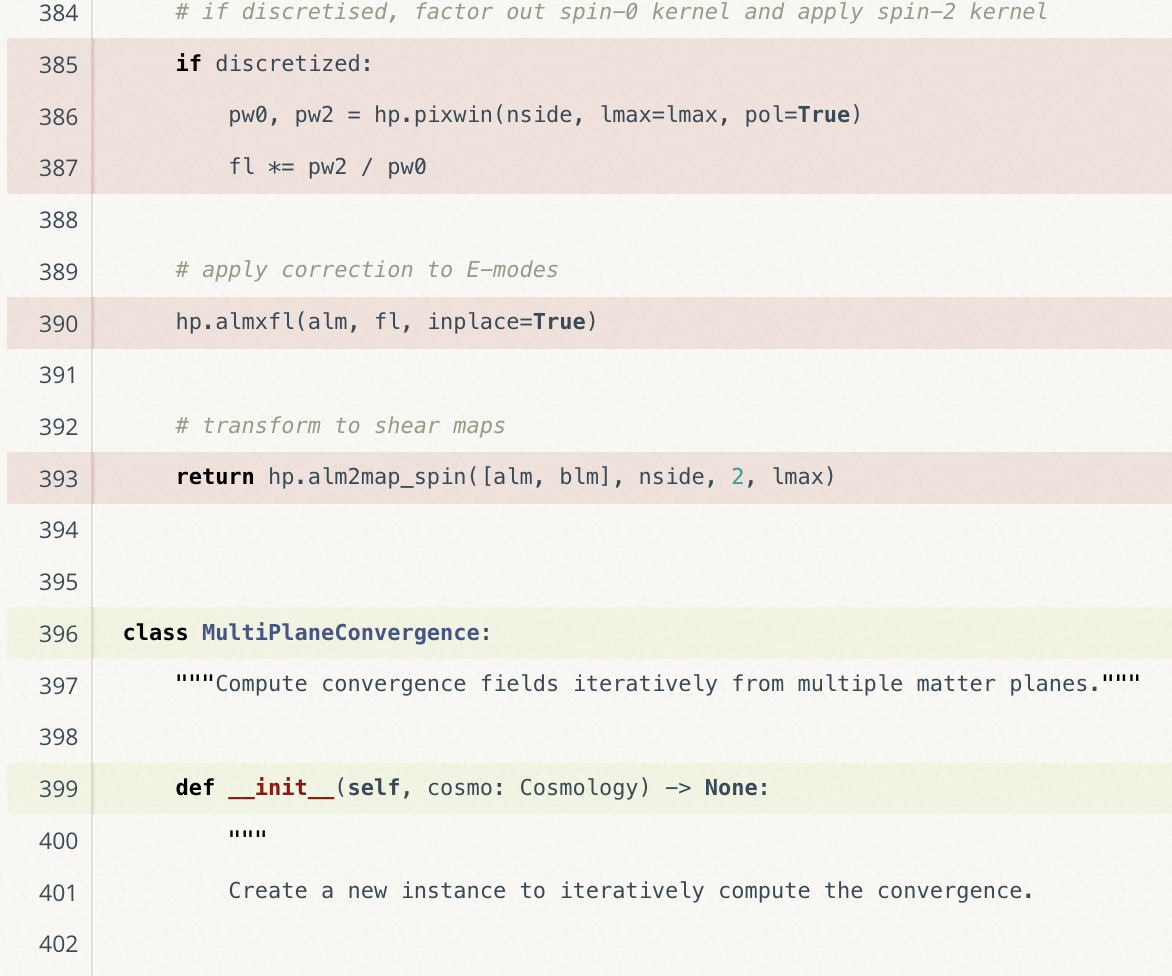1172x976 pixels.
Task: Click the Cosmology type annotation
Action: tap(578, 788)
